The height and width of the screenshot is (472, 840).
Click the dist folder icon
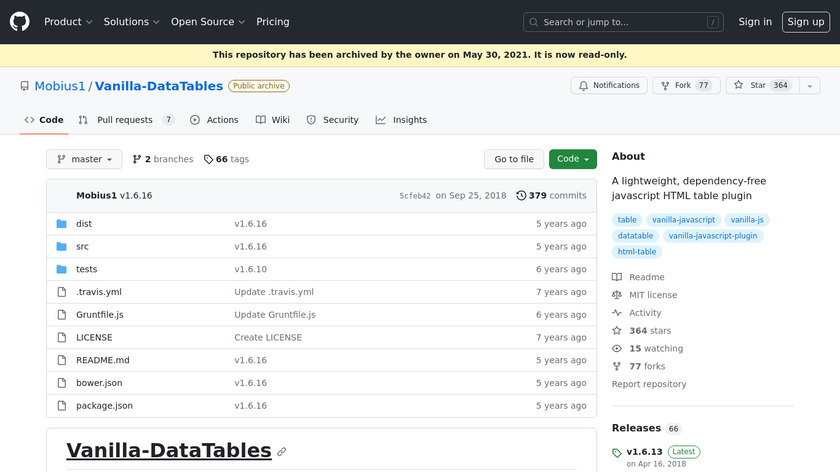click(x=62, y=223)
